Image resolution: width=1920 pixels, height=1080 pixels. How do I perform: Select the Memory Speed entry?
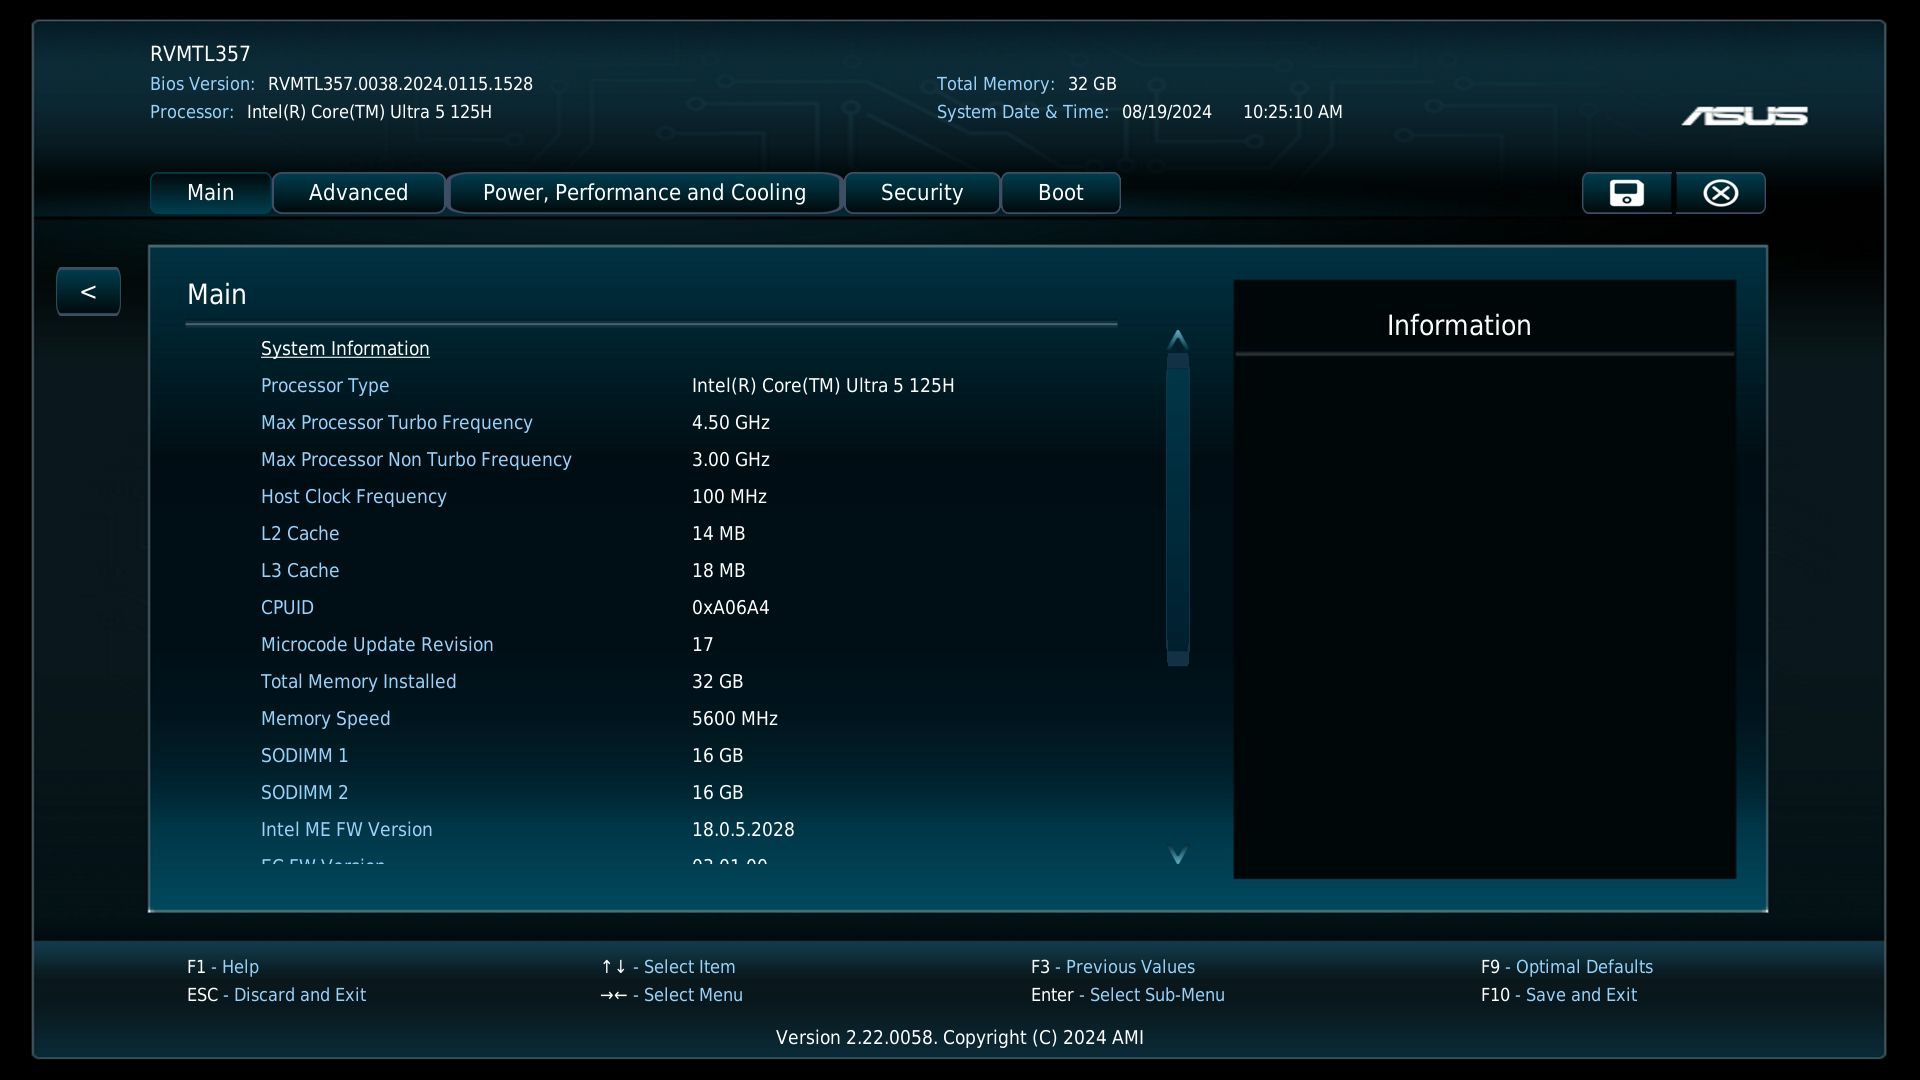coord(325,719)
